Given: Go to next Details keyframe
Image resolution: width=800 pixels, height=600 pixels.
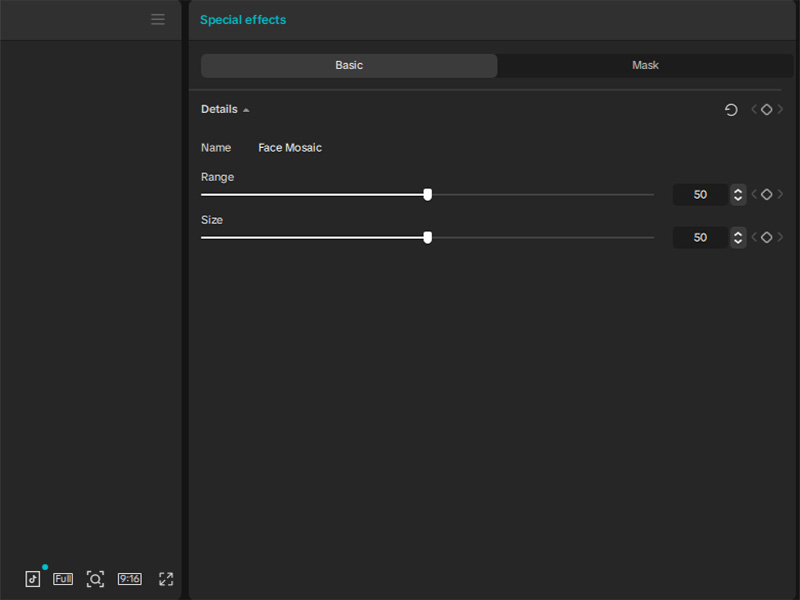Looking at the screenshot, I should click(x=780, y=110).
